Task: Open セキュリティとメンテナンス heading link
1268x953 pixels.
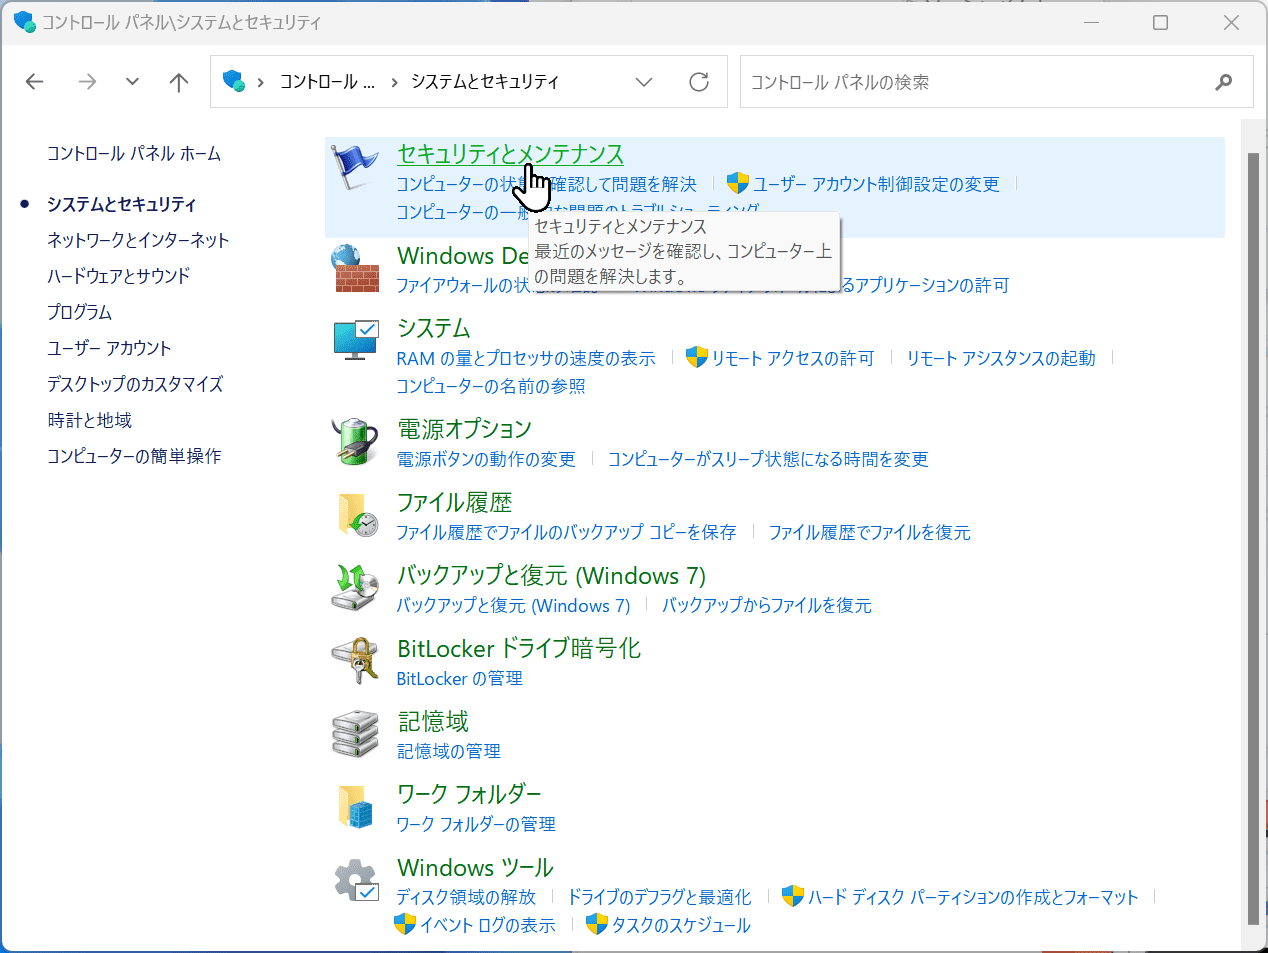Action: [x=510, y=154]
